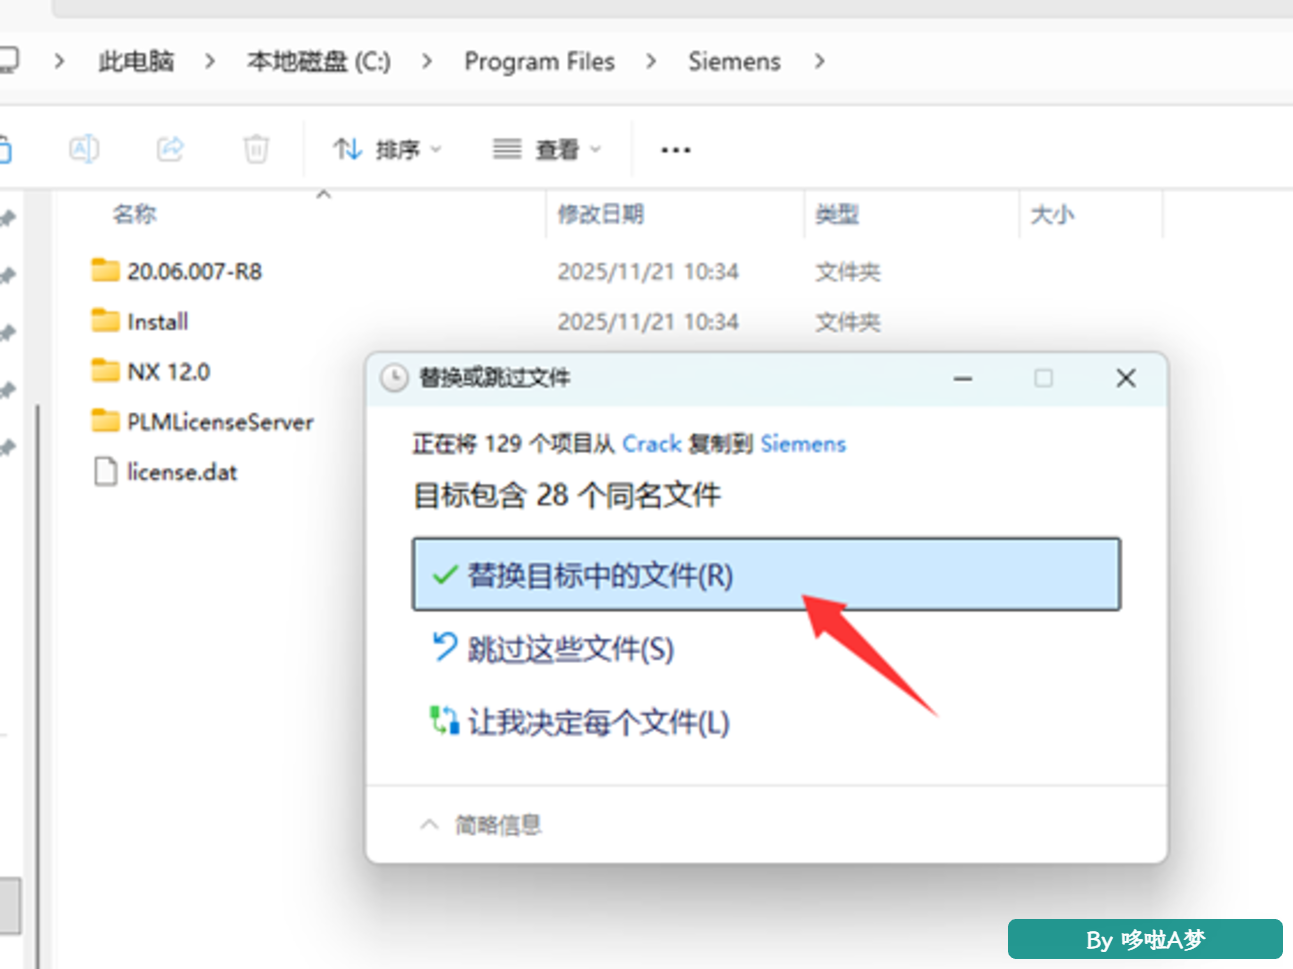This screenshot has width=1293, height=969.
Task: Click the Siemens destination link in dialog
Action: point(803,444)
